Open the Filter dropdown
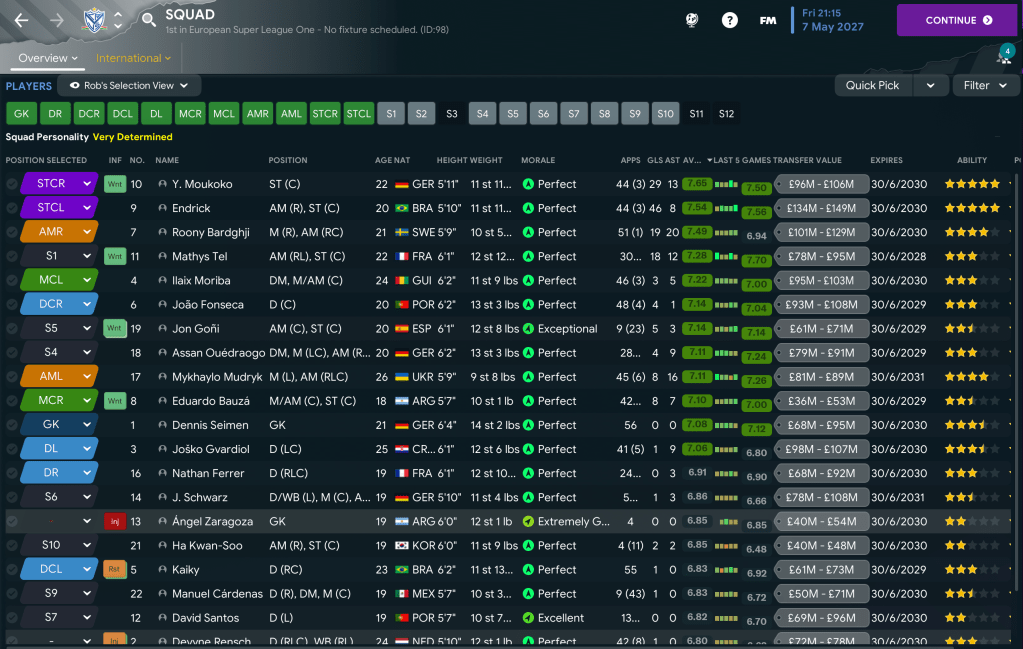This screenshot has height=649, width=1023. point(985,86)
